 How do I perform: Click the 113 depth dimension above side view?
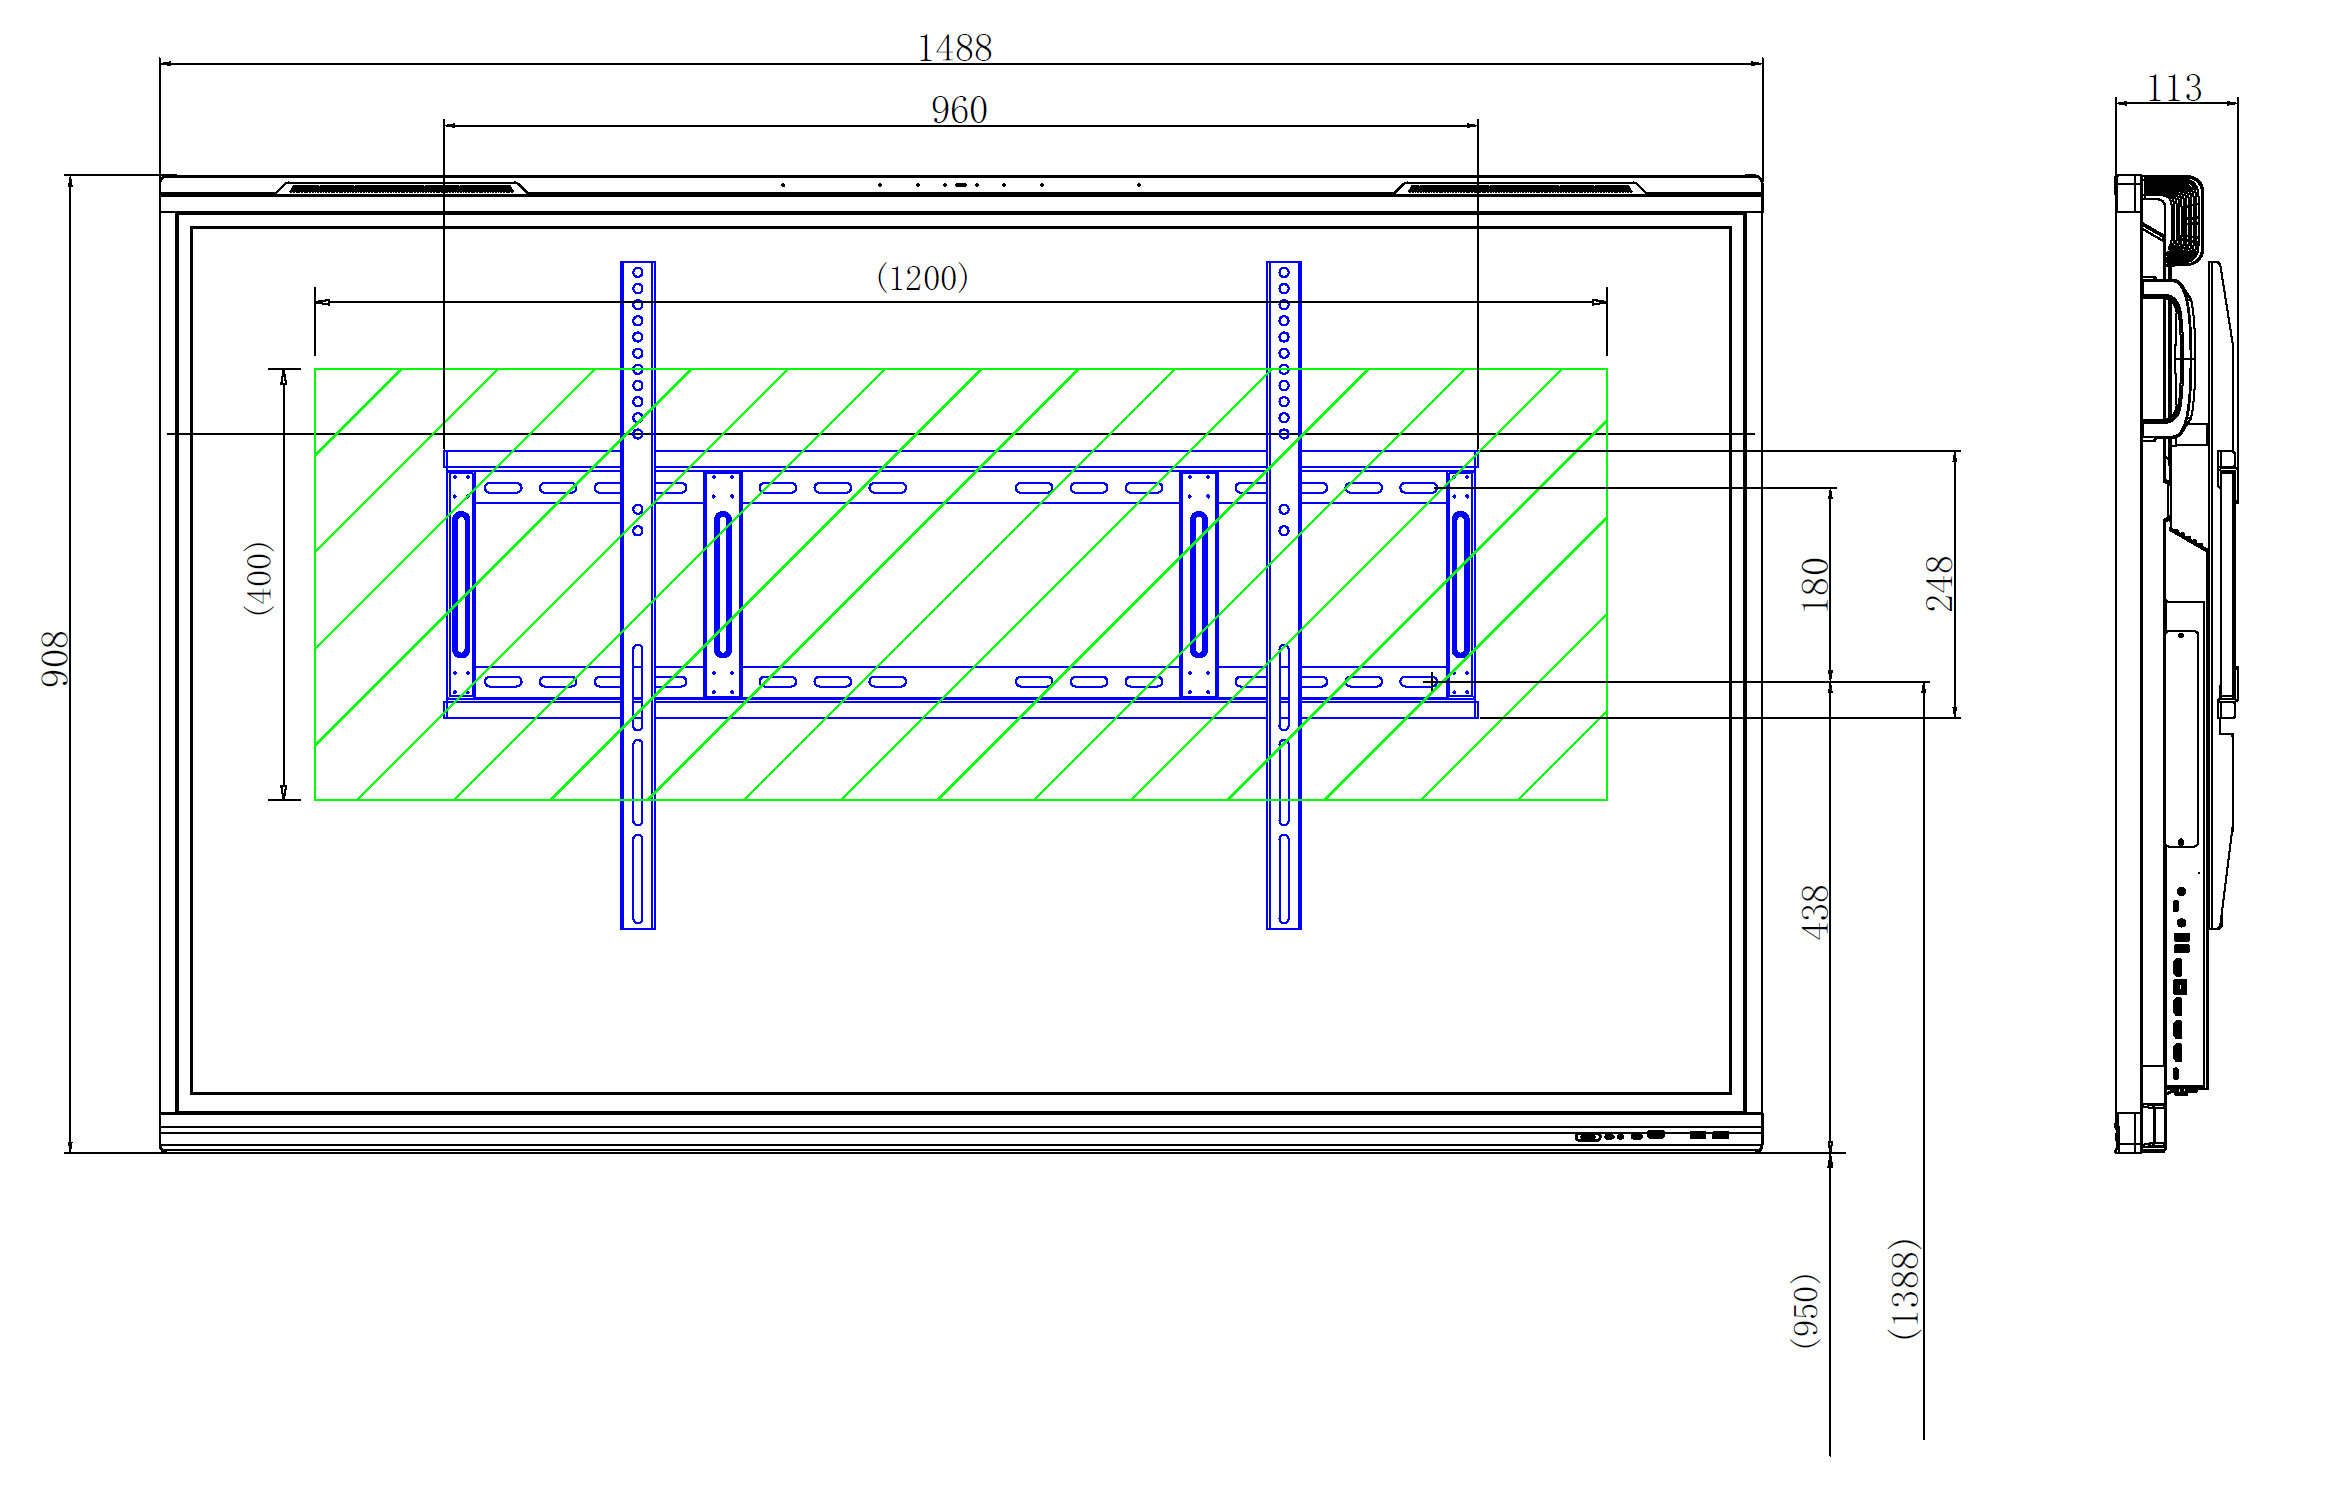click(2173, 88)
